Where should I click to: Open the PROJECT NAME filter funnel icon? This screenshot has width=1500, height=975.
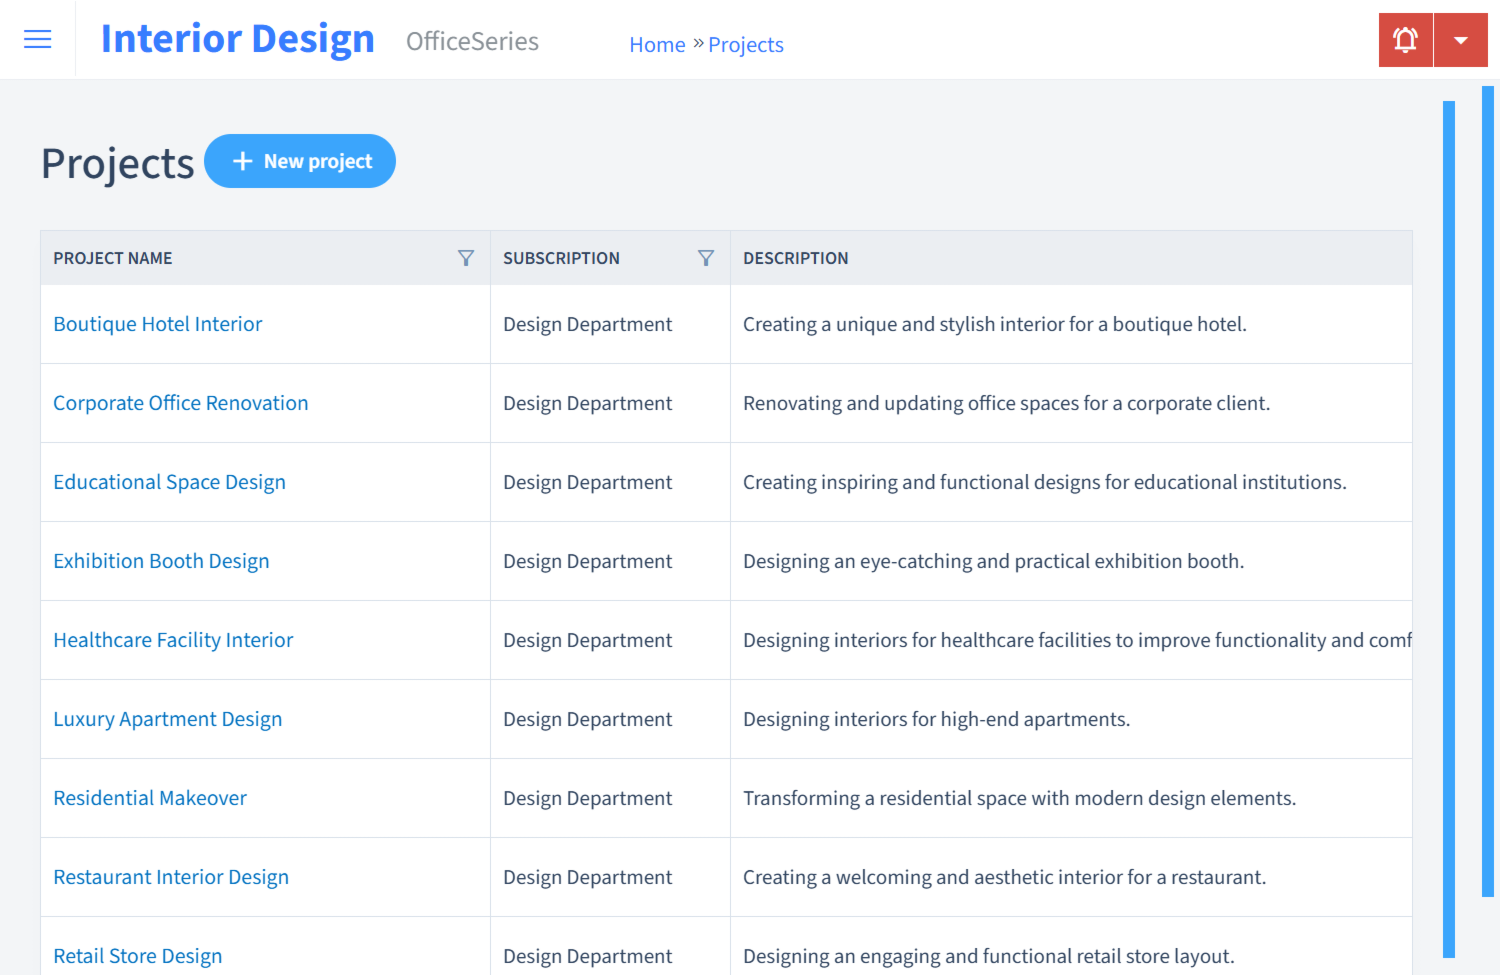pyautogui.click(x=466, y=257)
